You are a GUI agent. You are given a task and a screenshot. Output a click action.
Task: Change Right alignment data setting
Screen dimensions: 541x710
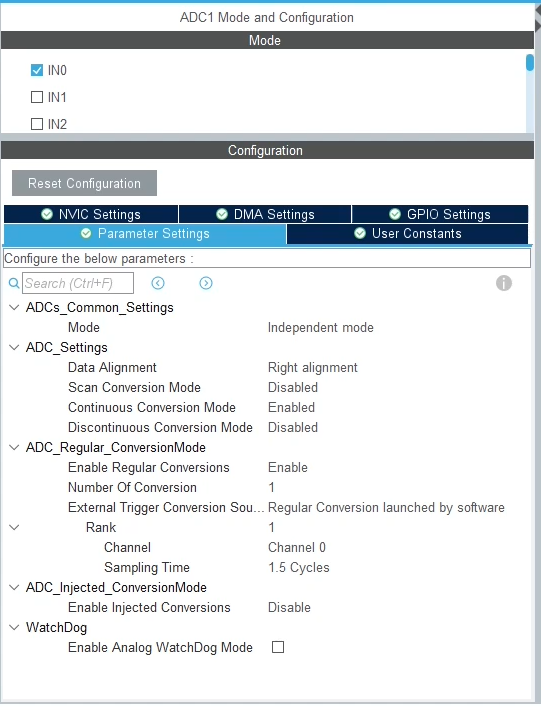pyautogui.click(x=313, y=367)
